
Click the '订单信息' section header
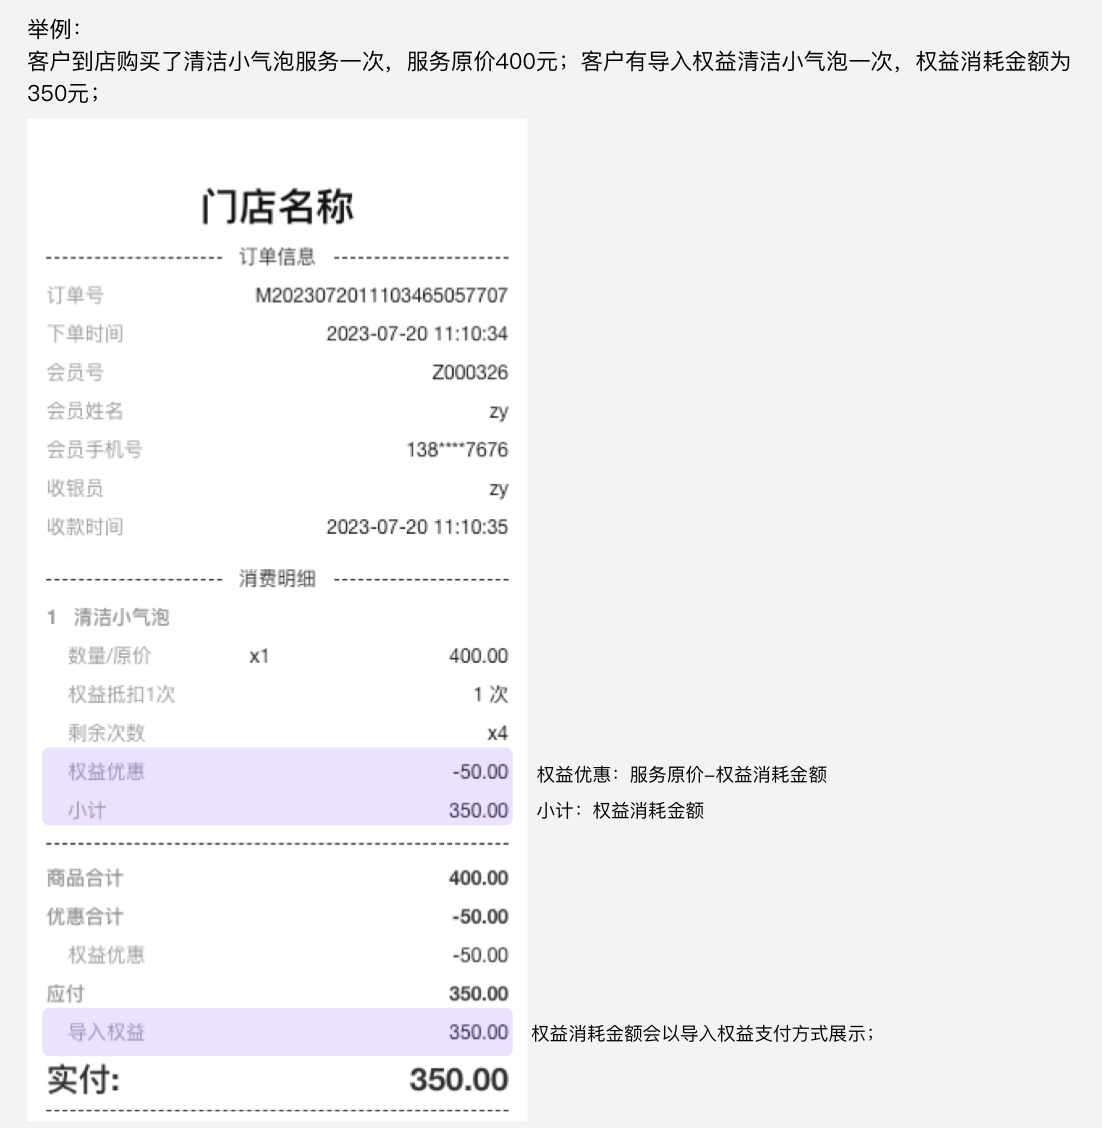[x=277, y=257]
